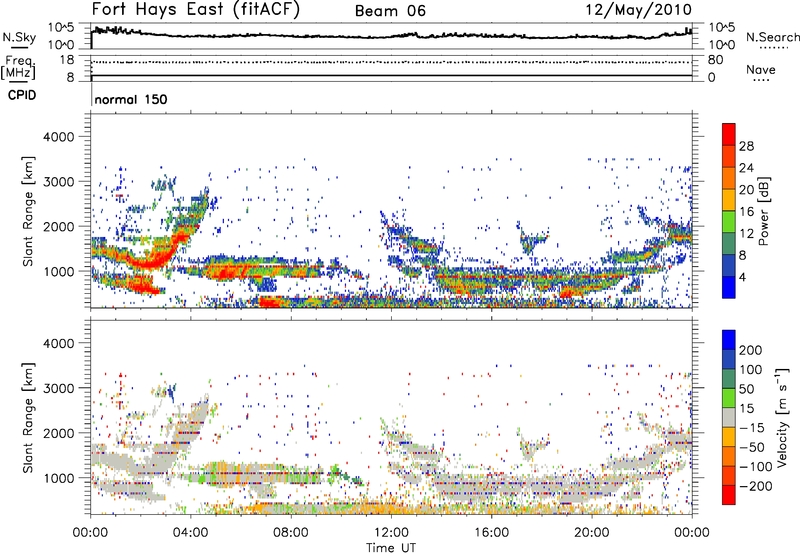800x554 pixels.
Task: Click the 'Velocity [m s-1]' colorbar title
Action: coord(783,417)
